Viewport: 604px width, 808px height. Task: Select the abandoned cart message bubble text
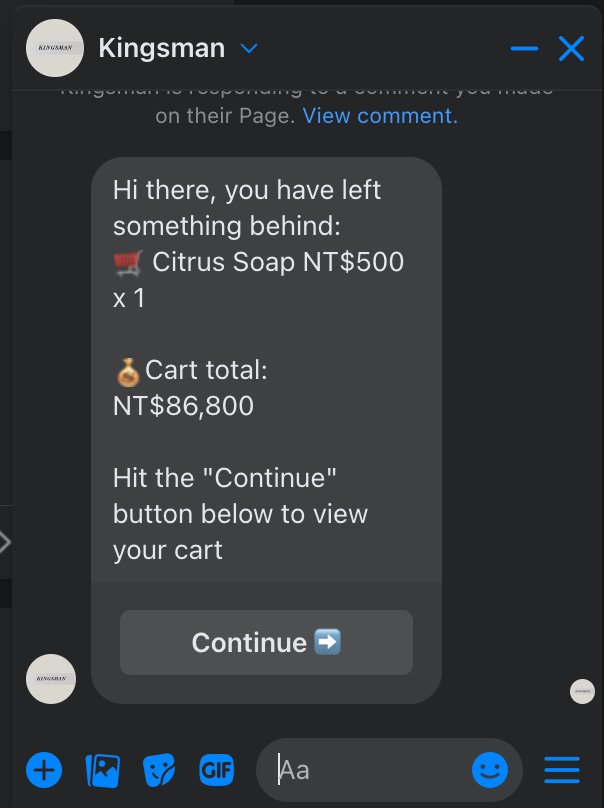pyautogui.click(x=258, y=369)
